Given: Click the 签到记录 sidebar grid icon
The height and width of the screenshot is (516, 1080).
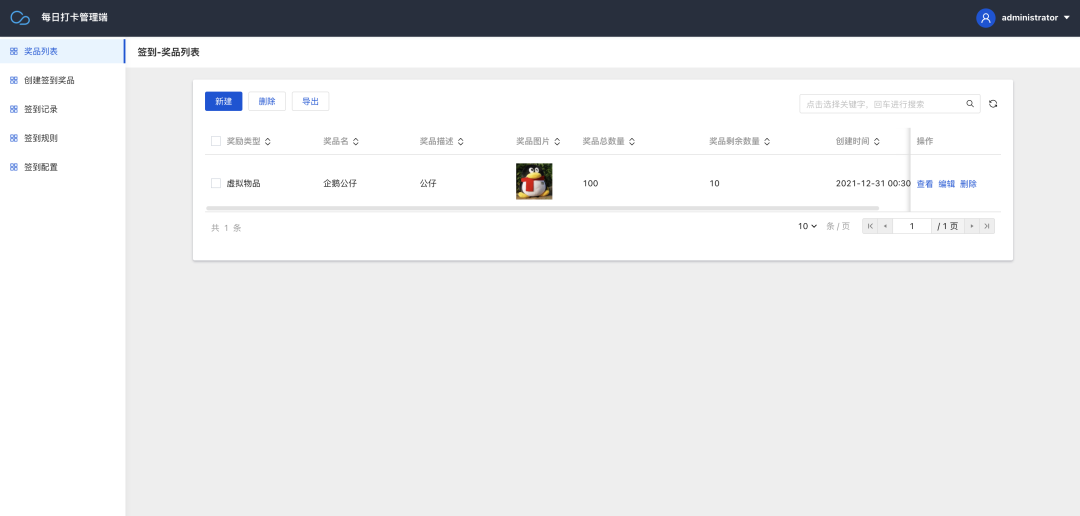Looking at the screenshot, I should [14, 109].
